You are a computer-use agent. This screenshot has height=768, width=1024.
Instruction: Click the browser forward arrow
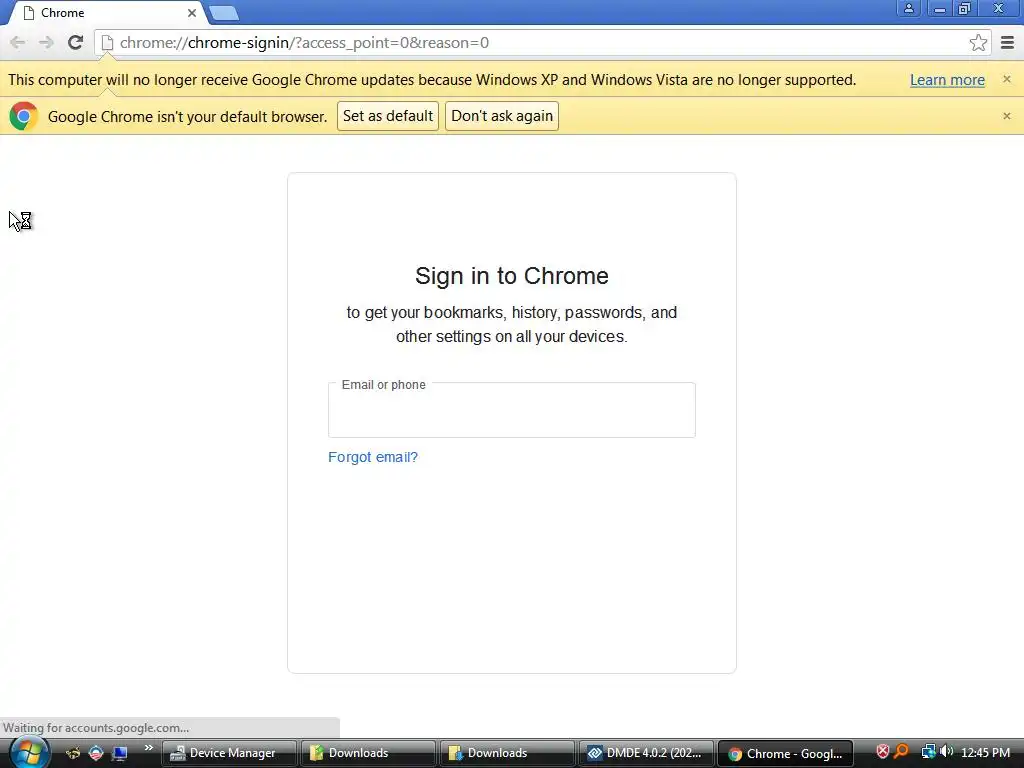click(46, 42)
